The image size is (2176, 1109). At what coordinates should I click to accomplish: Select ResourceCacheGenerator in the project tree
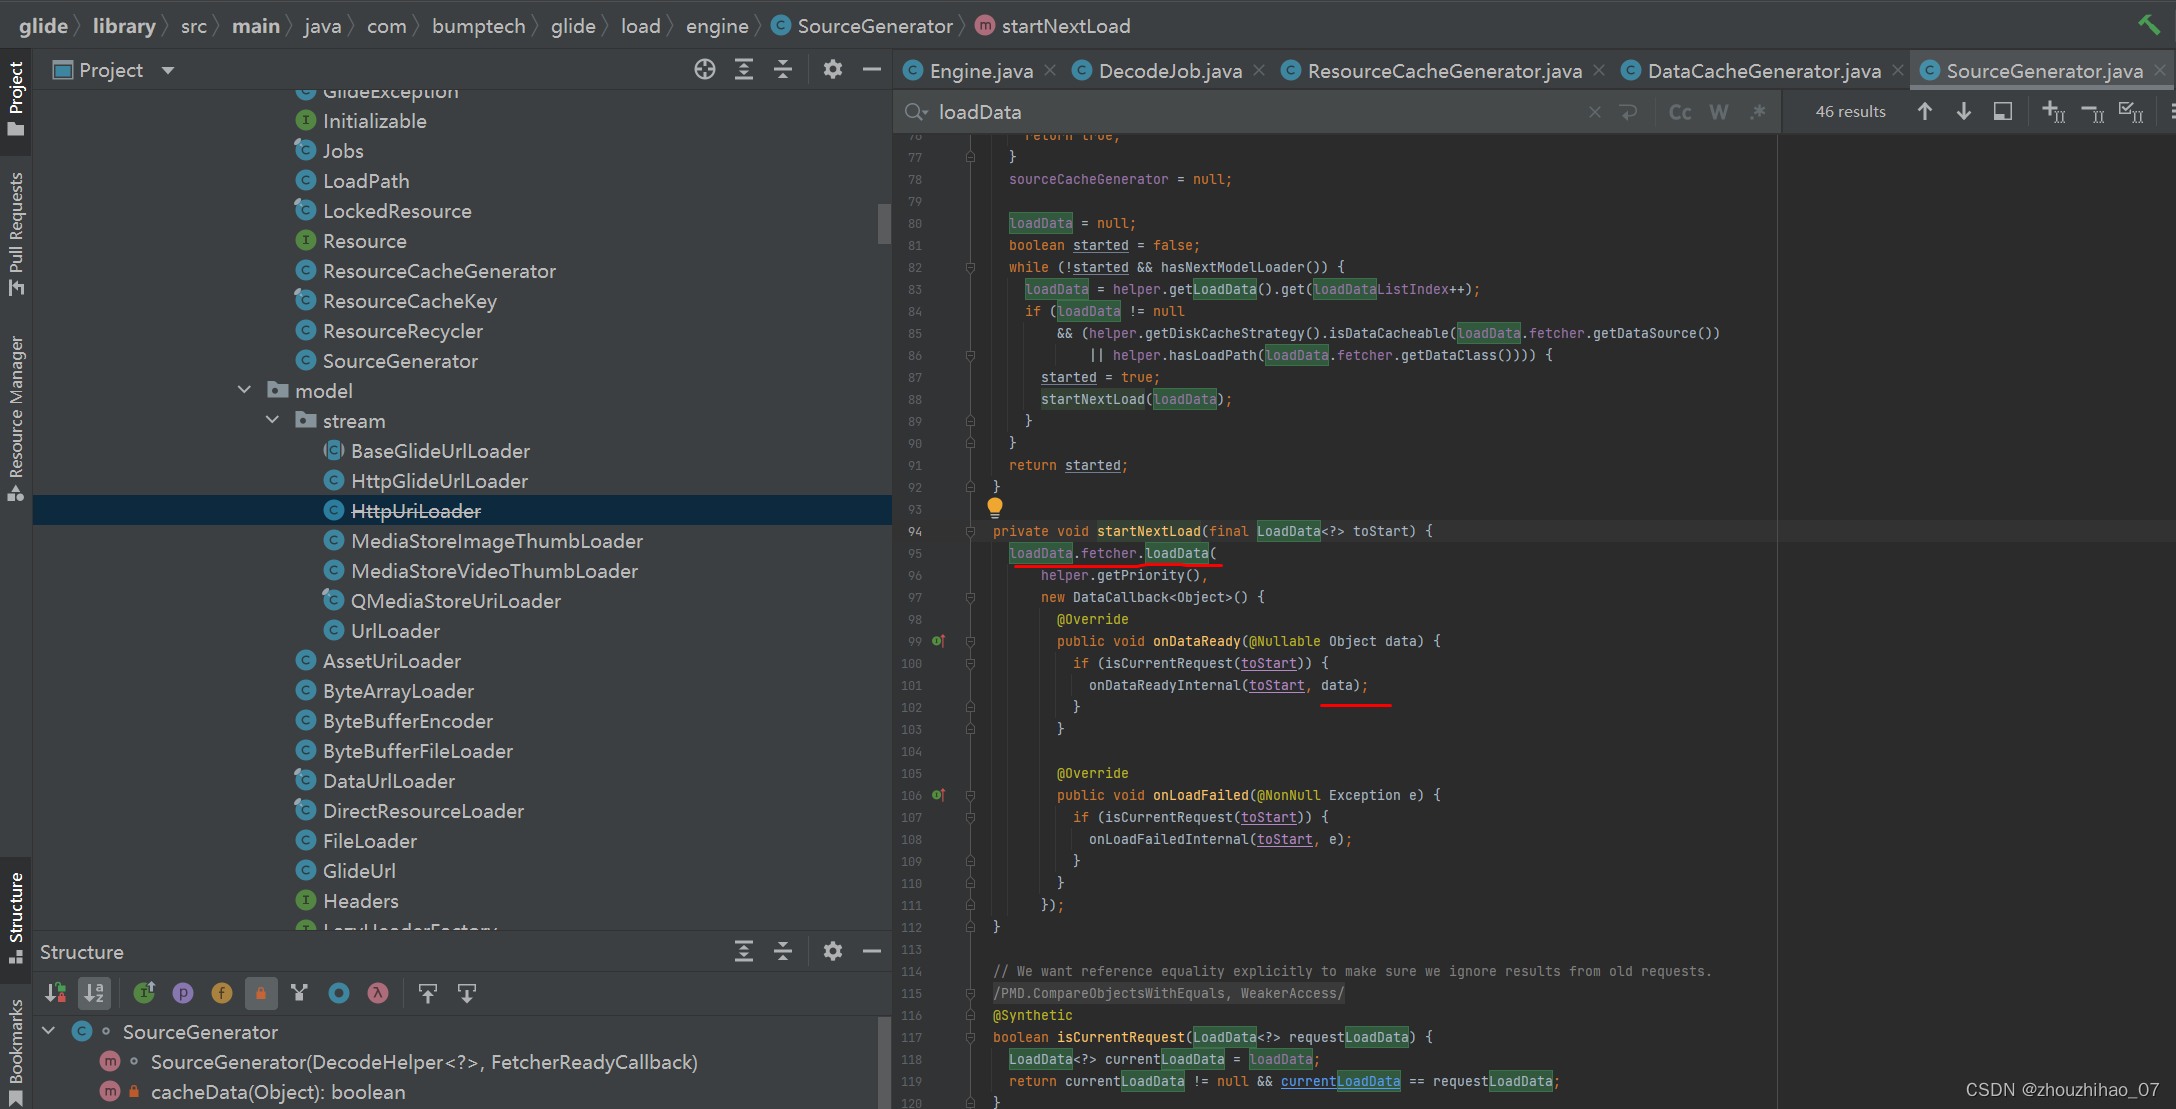(x=439, y=270)
